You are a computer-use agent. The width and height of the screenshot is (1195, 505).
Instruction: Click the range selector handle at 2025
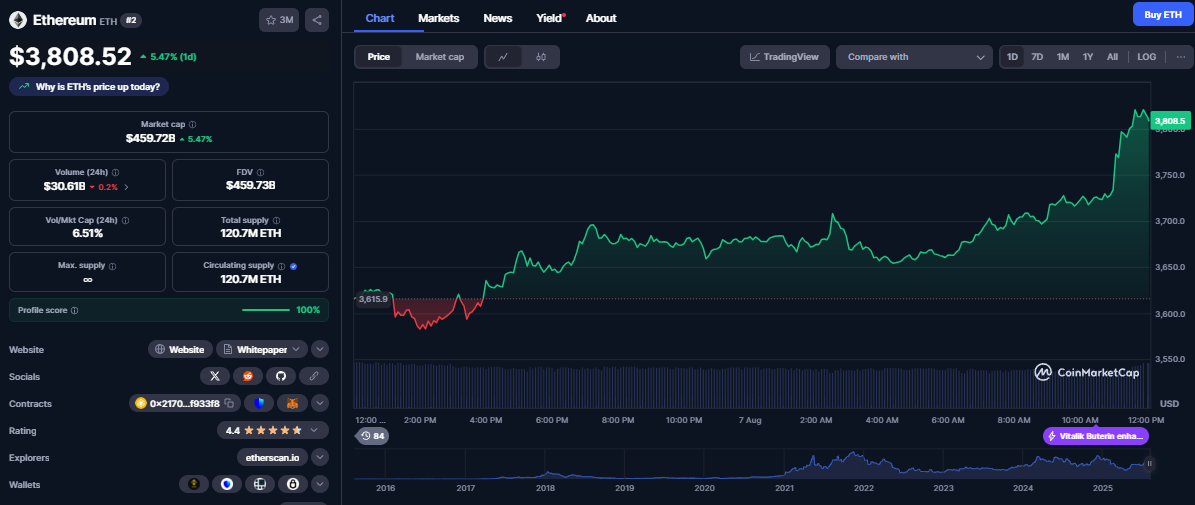[1150, 463]
